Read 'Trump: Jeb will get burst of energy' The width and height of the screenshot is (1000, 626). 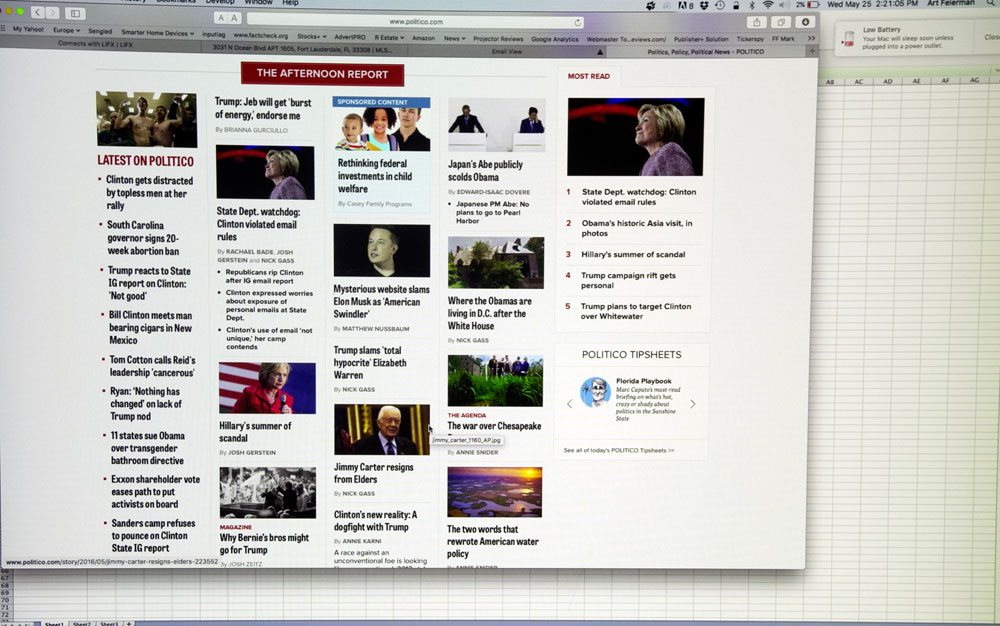[263, 109]
